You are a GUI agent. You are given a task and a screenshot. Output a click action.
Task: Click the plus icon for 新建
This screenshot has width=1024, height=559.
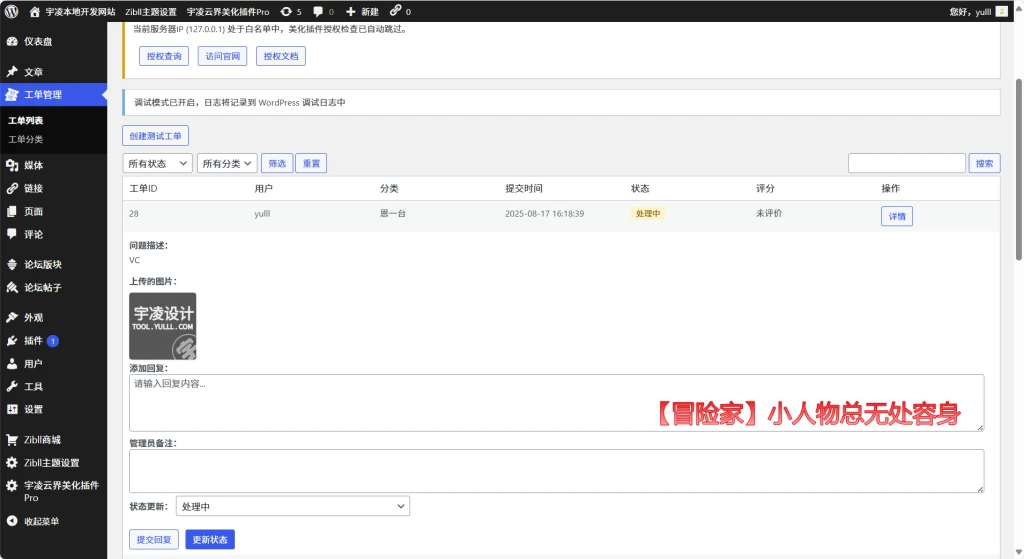pyautogui.click(x=351, y=12)
